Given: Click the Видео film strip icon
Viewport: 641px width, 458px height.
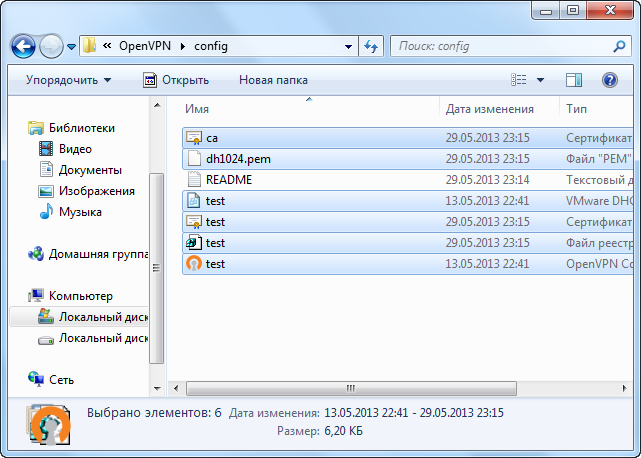Looking at the screenshot, I should pos(46,149).
